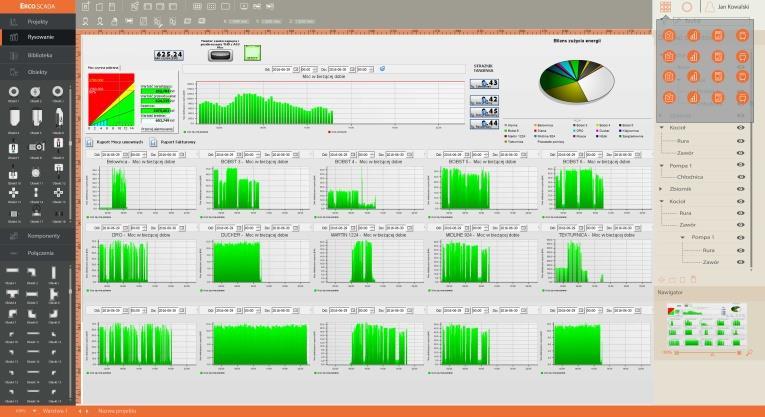Select the large elbow pipe in Połączenia top row
This screenshot has width=765, height=417.
pyautogui.click(x=32, y=272)
